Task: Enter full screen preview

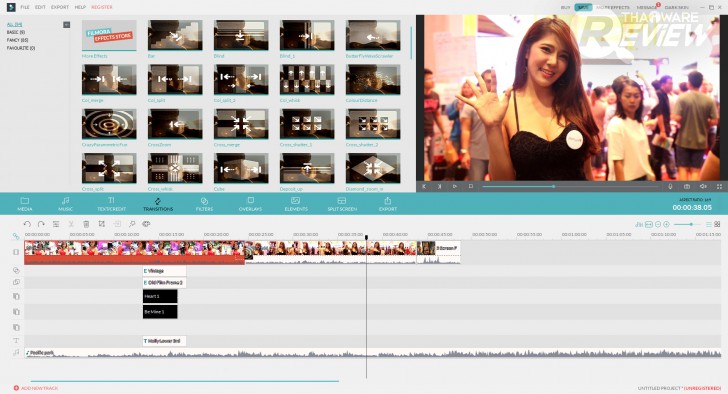Action: (719, 187)
